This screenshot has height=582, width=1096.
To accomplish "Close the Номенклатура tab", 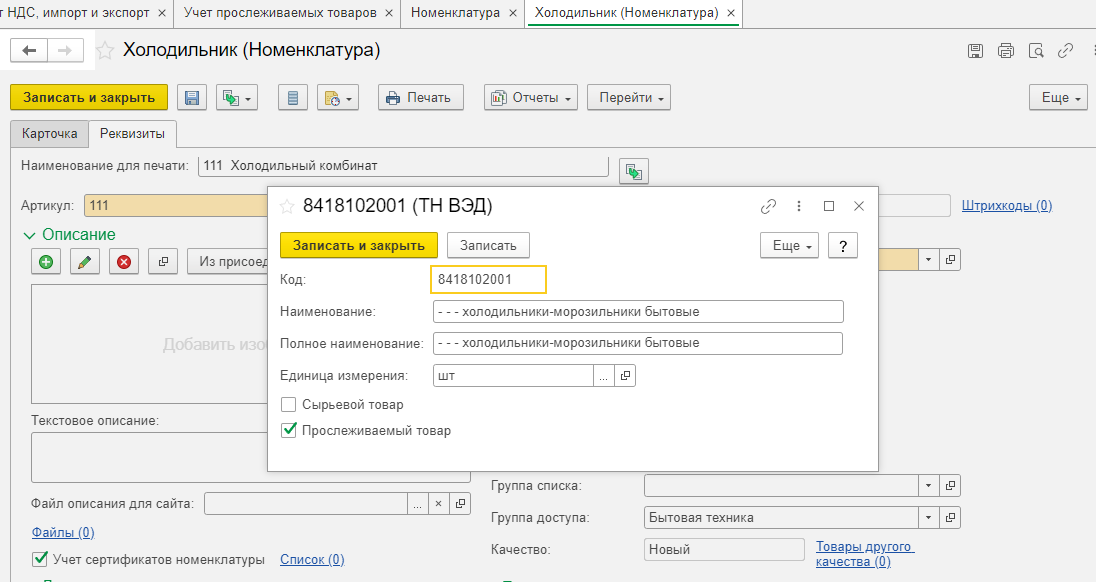I will click(x=513, y=13).
